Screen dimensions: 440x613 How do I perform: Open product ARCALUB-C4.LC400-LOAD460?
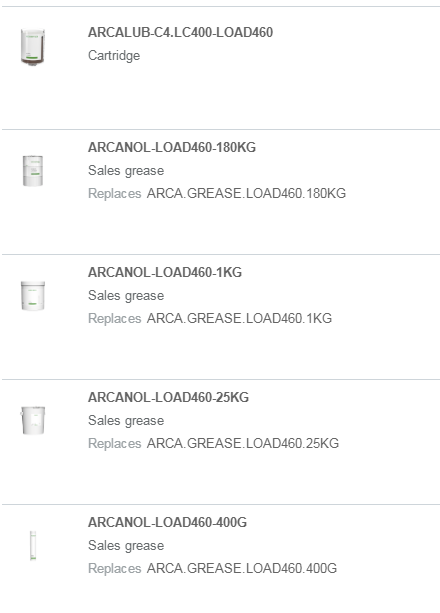pos(180,32)
